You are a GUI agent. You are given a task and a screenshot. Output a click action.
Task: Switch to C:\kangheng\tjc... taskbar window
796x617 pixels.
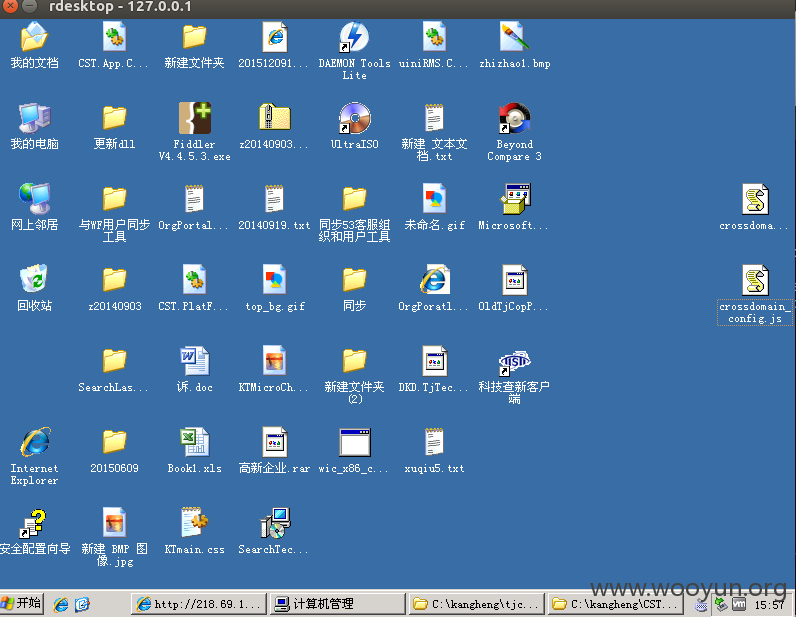tap(476, 604)
